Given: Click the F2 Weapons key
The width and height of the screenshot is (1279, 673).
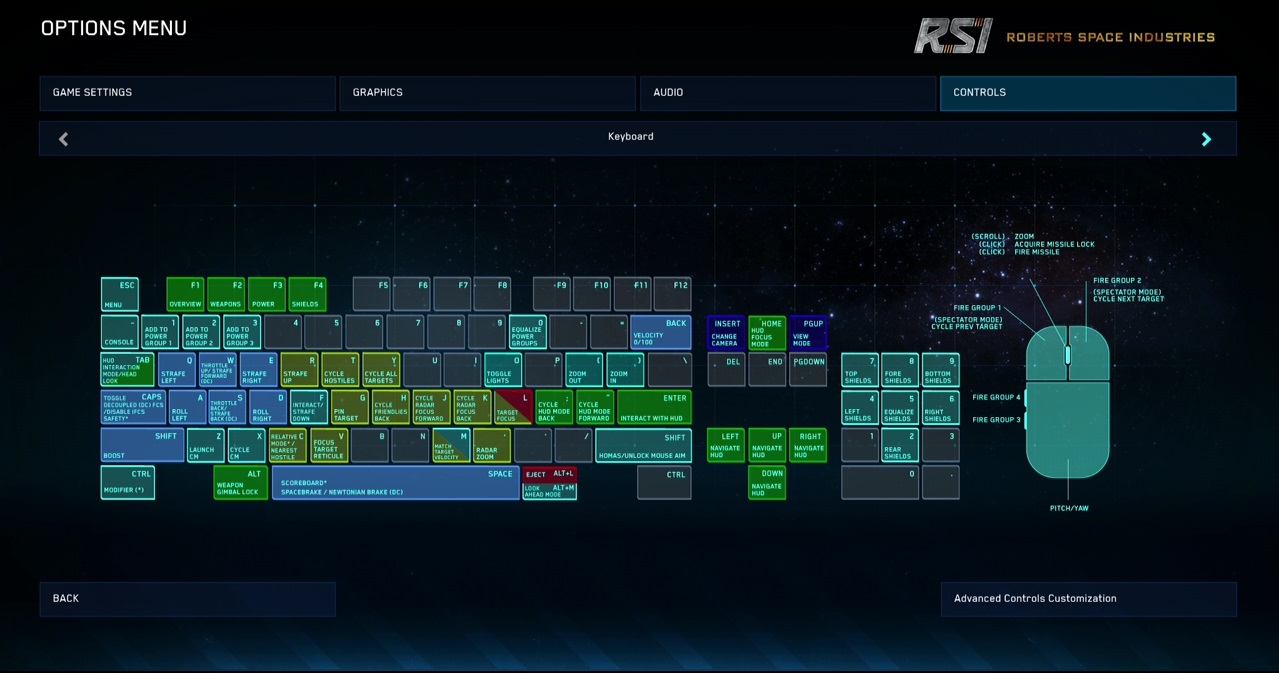Looking at the screenshot, I should click(x=225, y=295).
